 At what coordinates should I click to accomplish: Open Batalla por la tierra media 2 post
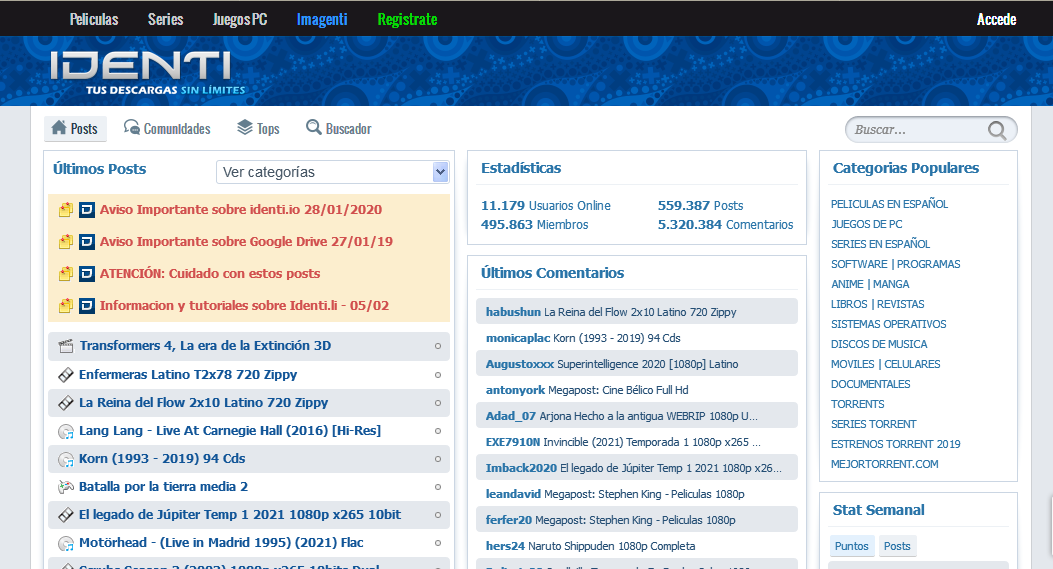163,487
